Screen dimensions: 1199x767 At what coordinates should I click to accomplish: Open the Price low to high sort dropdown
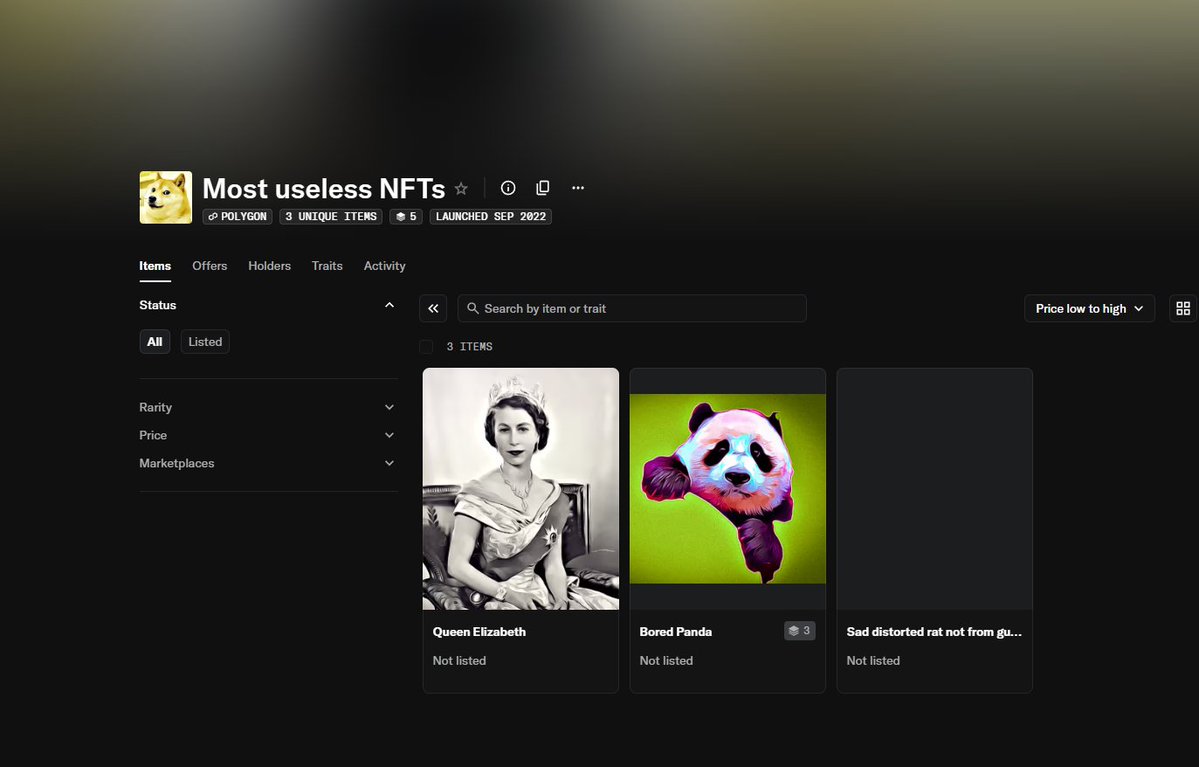(x=1089, y=308)
